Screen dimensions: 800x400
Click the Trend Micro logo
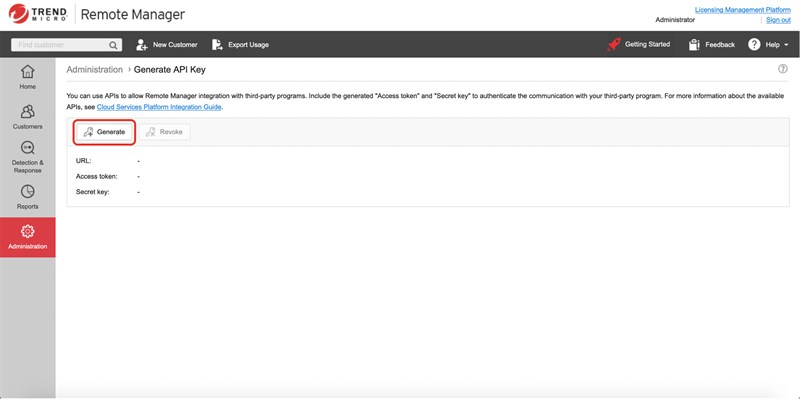[x=39, y=15]
